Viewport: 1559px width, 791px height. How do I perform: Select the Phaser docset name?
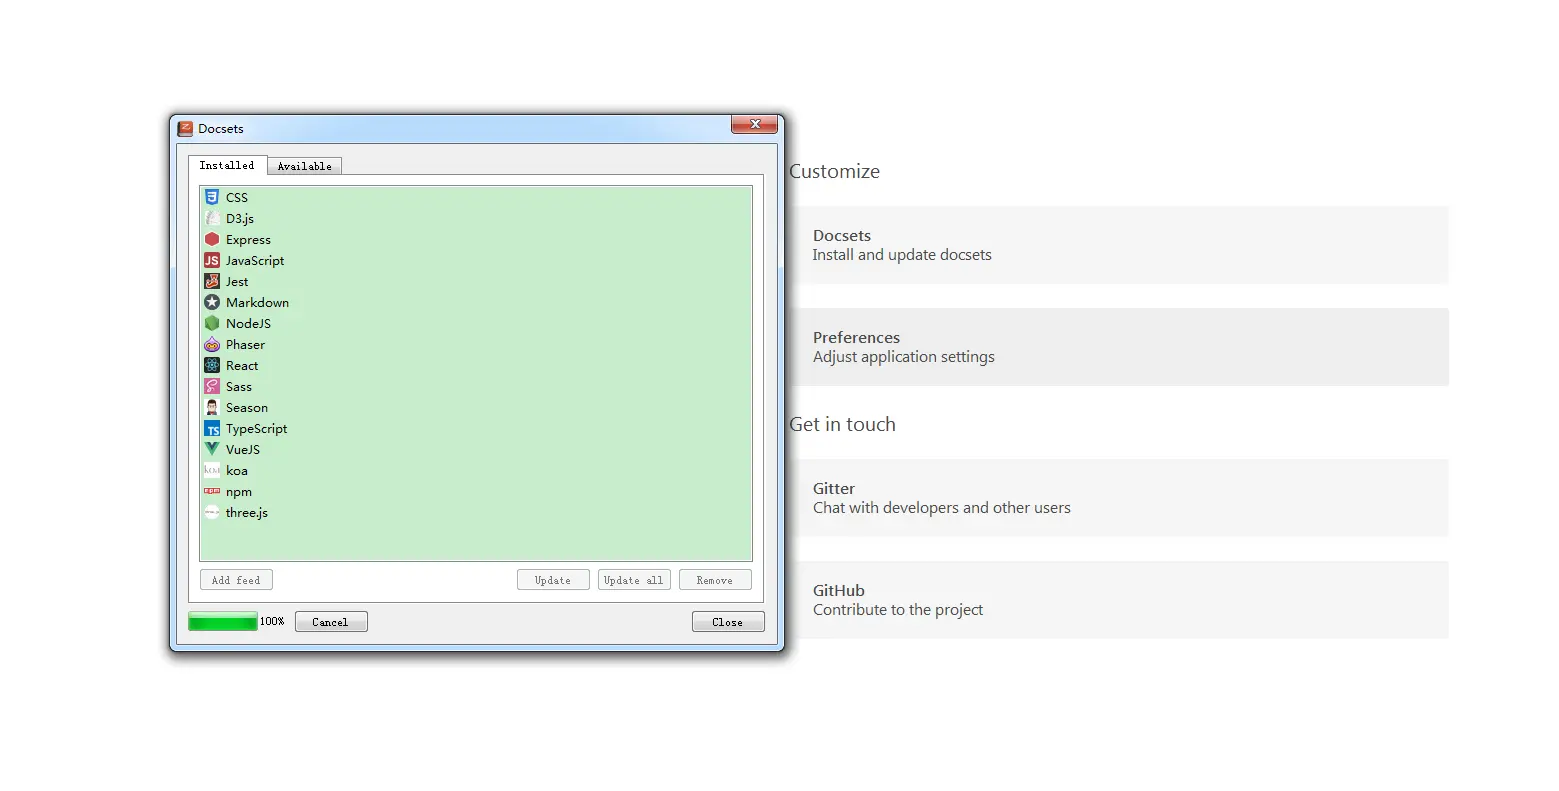click(x=245, y=344)
